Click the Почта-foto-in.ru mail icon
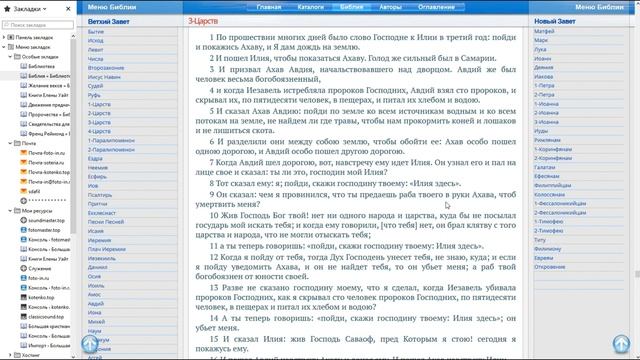Screen dimensions: 640x360 pyautogui.click(x=24, y=153)
